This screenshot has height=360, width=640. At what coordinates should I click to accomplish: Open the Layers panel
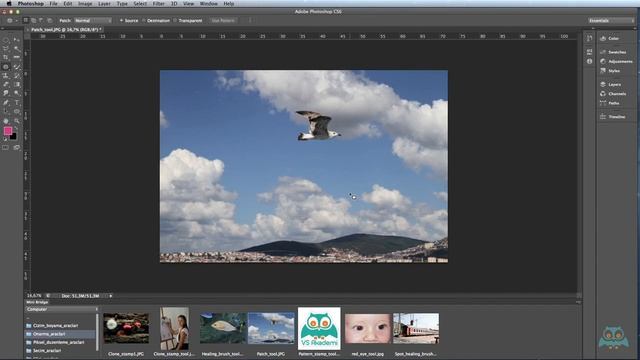click(x=611, y=84)
